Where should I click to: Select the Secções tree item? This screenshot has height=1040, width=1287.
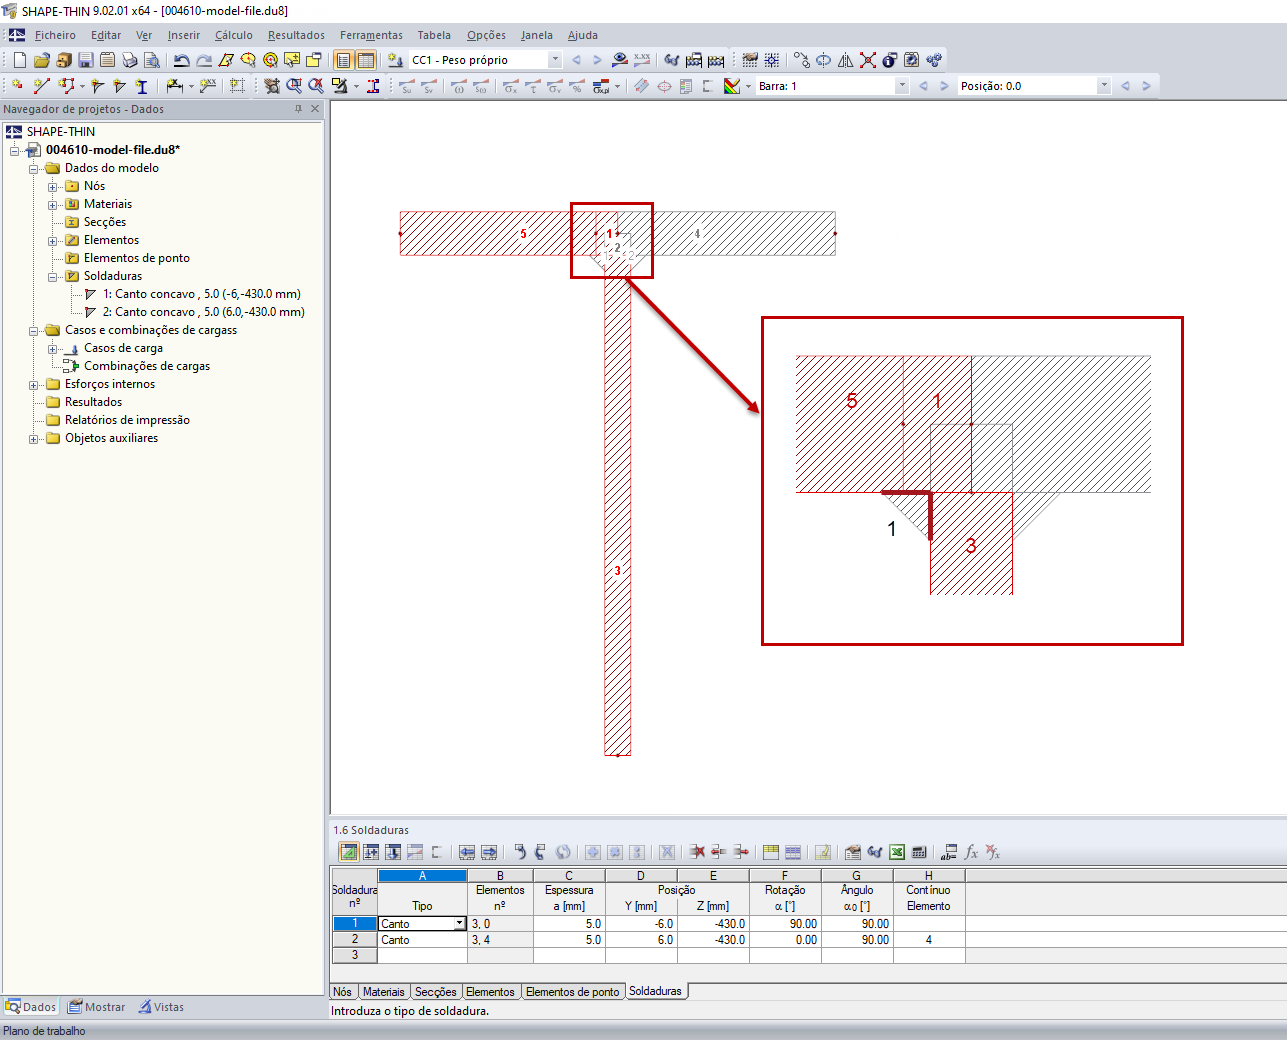tap(105, 222)
